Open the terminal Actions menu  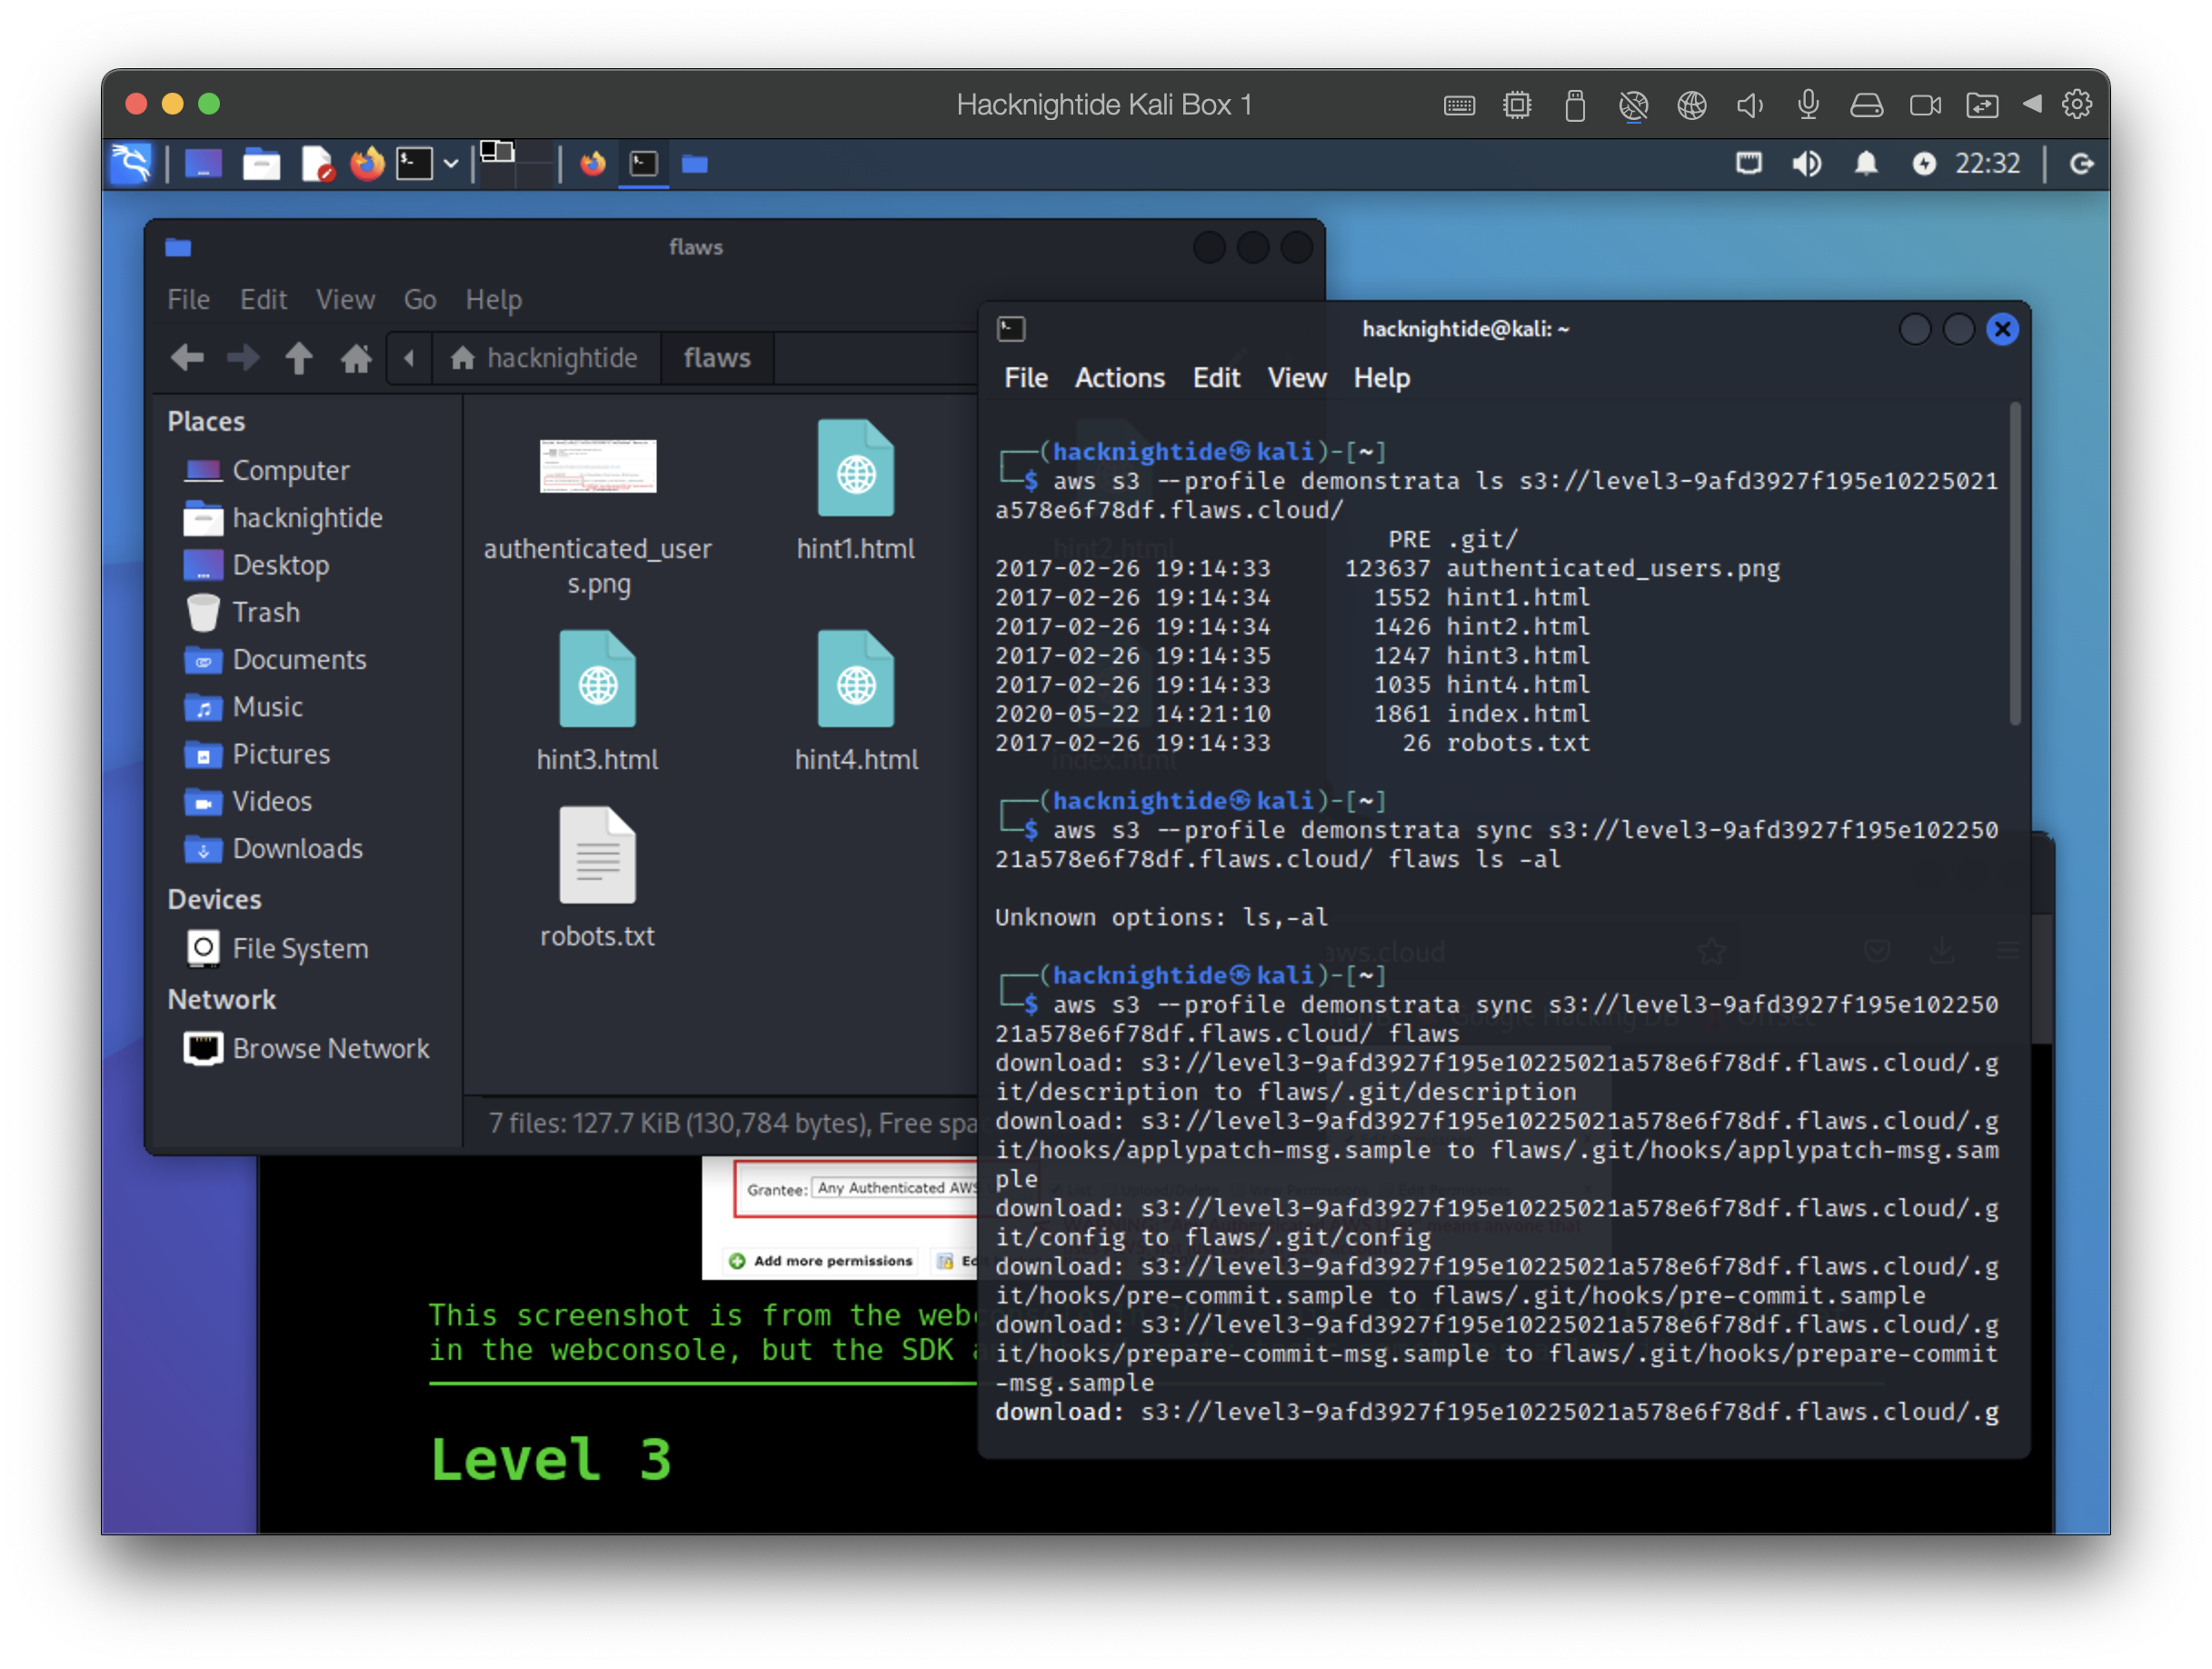[1119, 378]
